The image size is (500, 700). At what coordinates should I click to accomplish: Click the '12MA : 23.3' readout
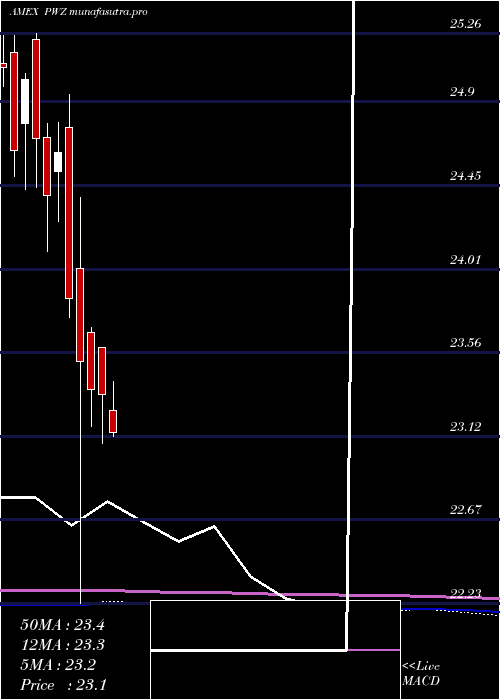(62, 645)
